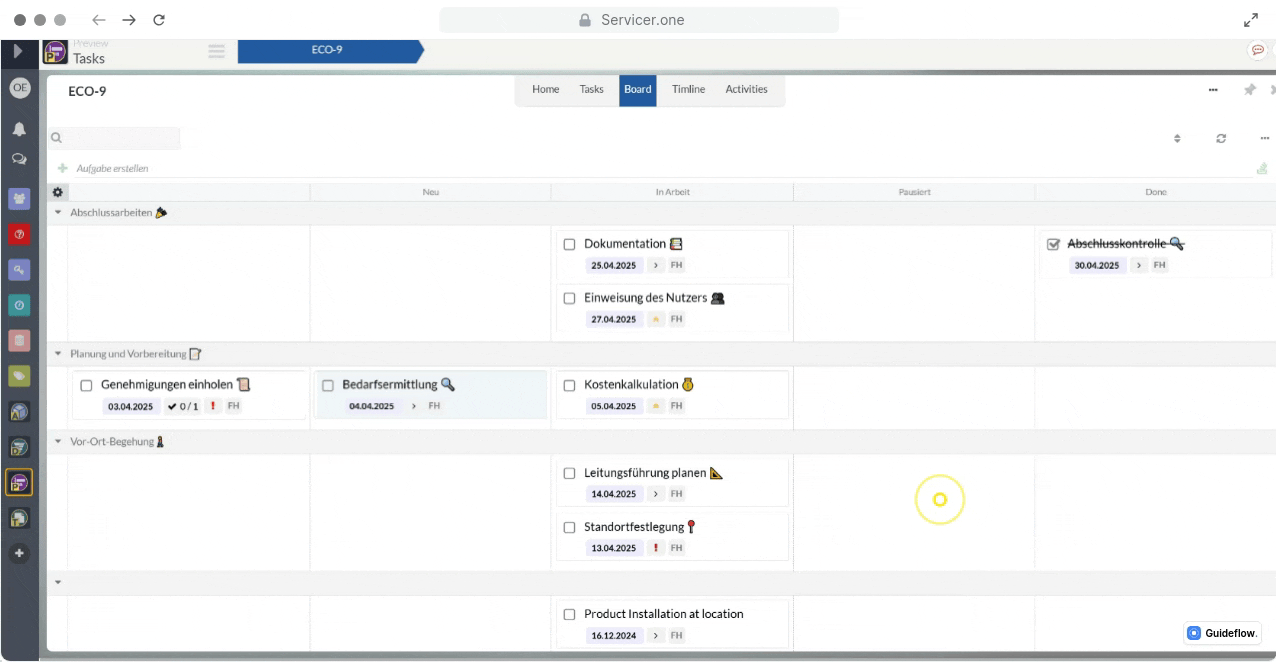
Task: Open the hamburger menu next to Tasks
Action: 216,52
